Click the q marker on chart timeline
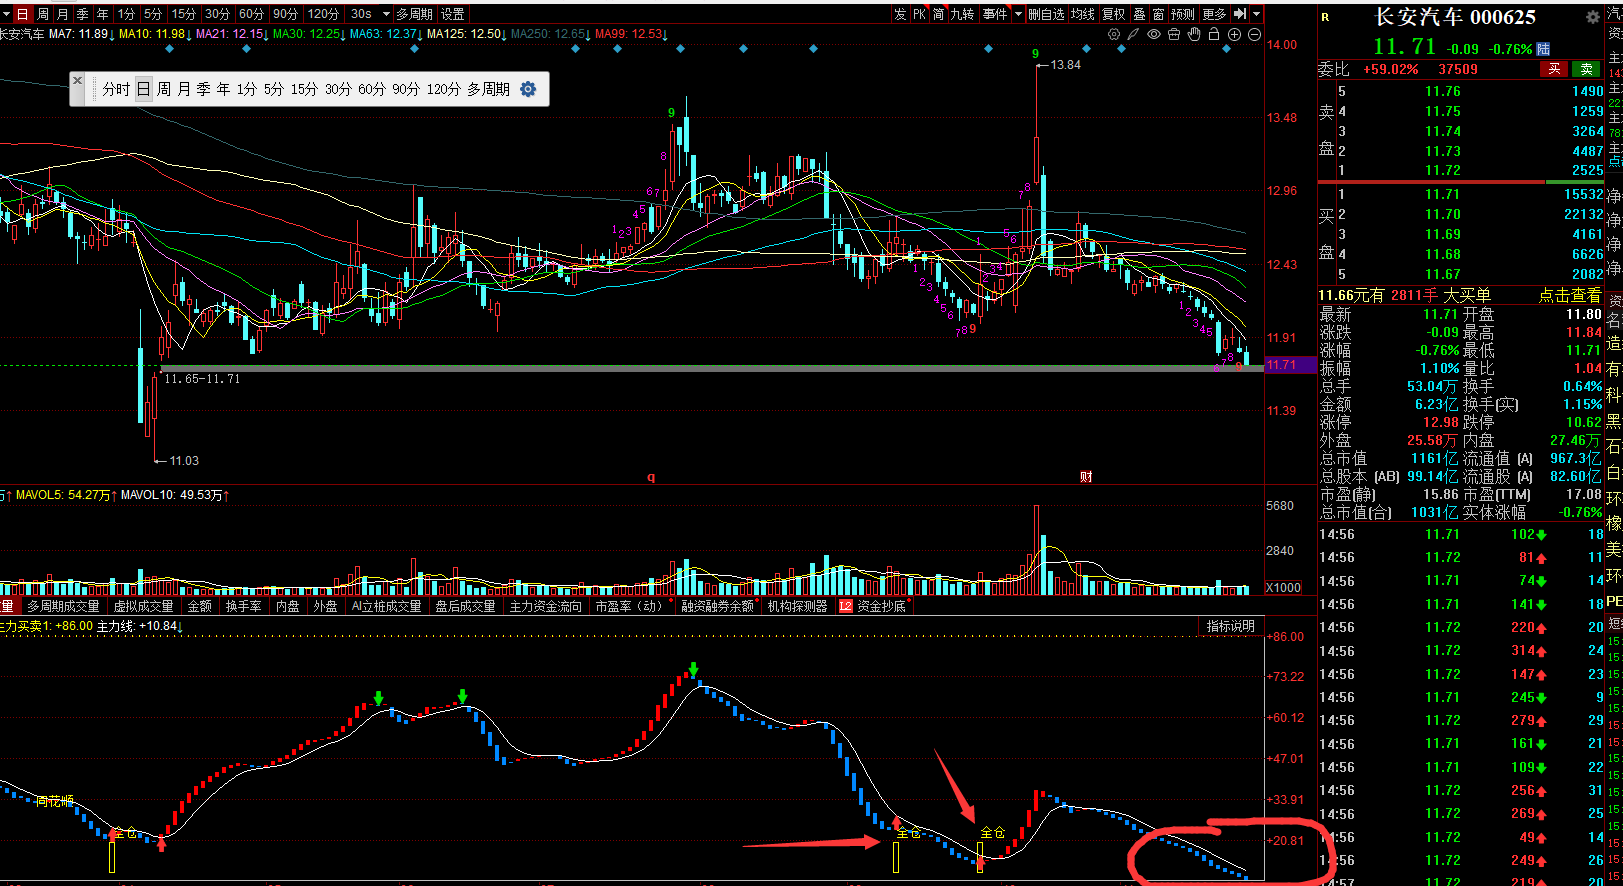 (651, 477)
